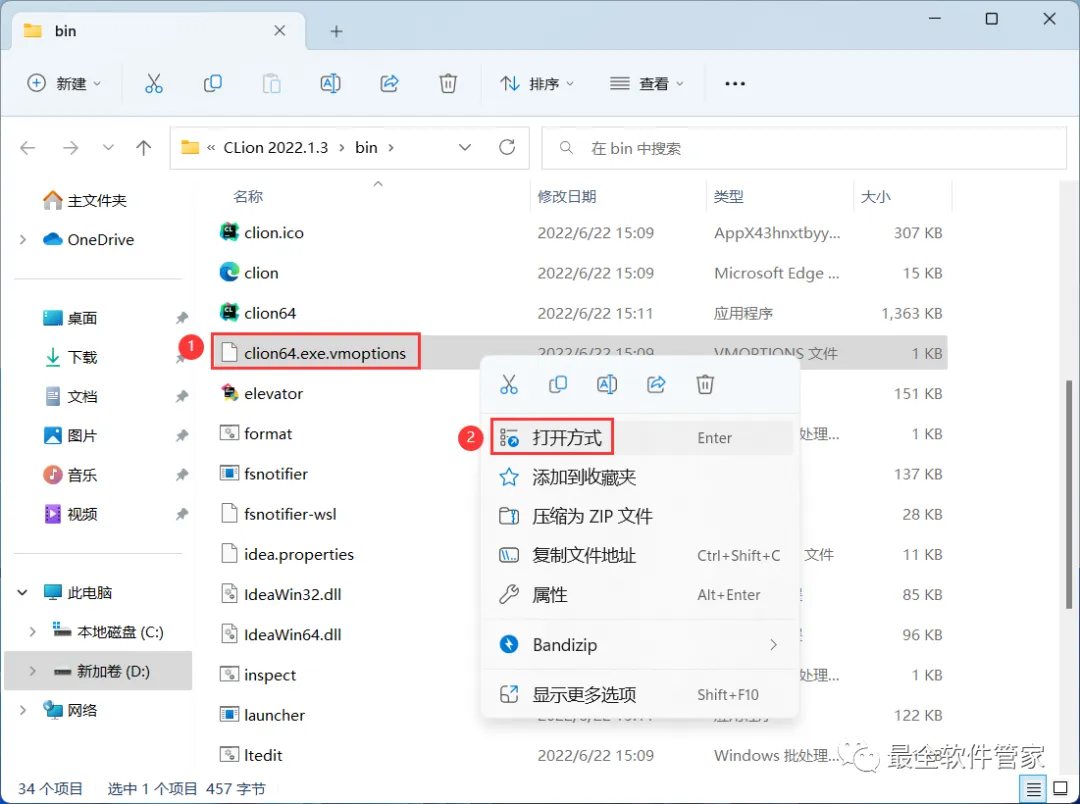Go back using the left arrow
This screenshot has height=804, width=1080.
coord(28,147)
